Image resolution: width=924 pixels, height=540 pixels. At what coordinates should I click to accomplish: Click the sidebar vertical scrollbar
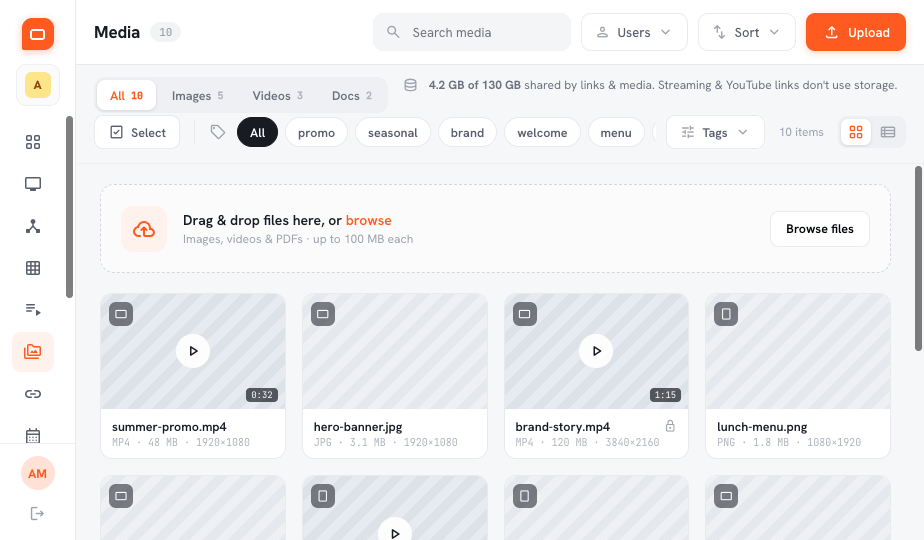click(x=70, y=206)
